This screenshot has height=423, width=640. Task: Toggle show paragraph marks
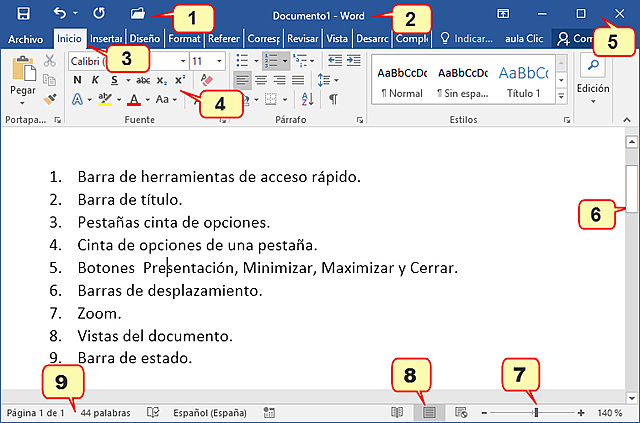tap(333, 99)
